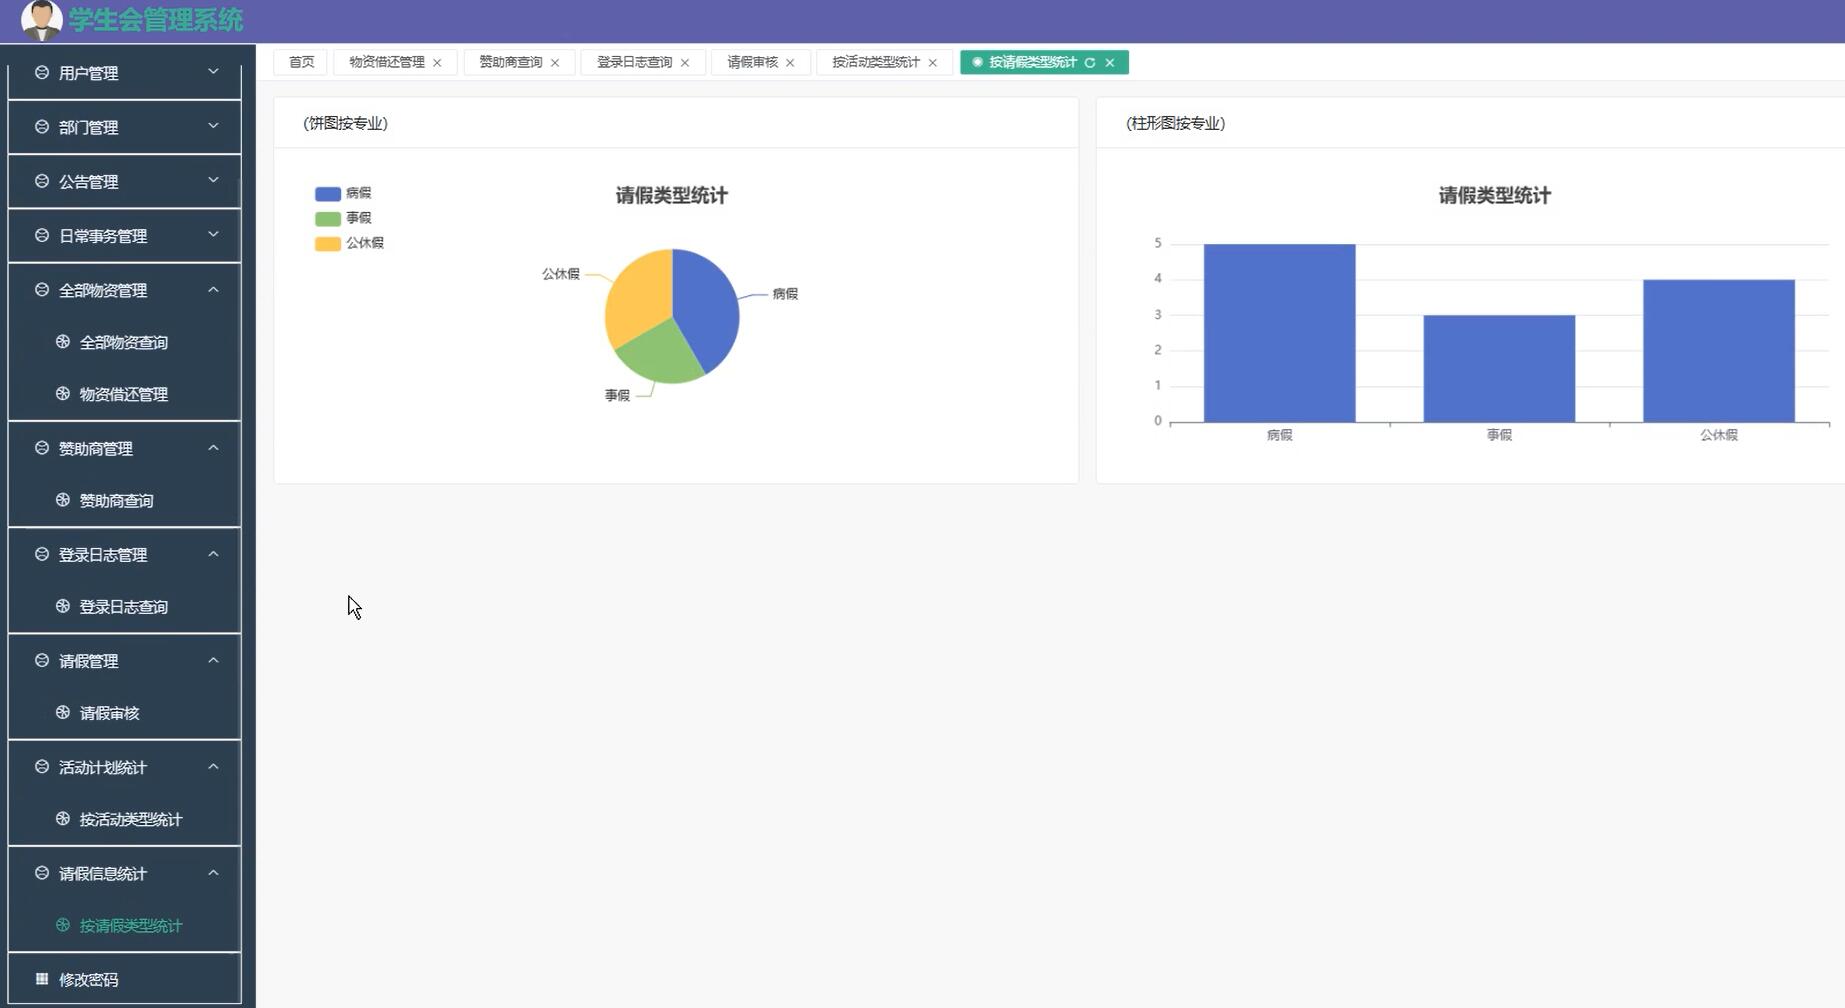This screenshot has height=1008, width=1845.
Task: Close the 赞助商查询 tab
Action: click(x=556, y=61)
